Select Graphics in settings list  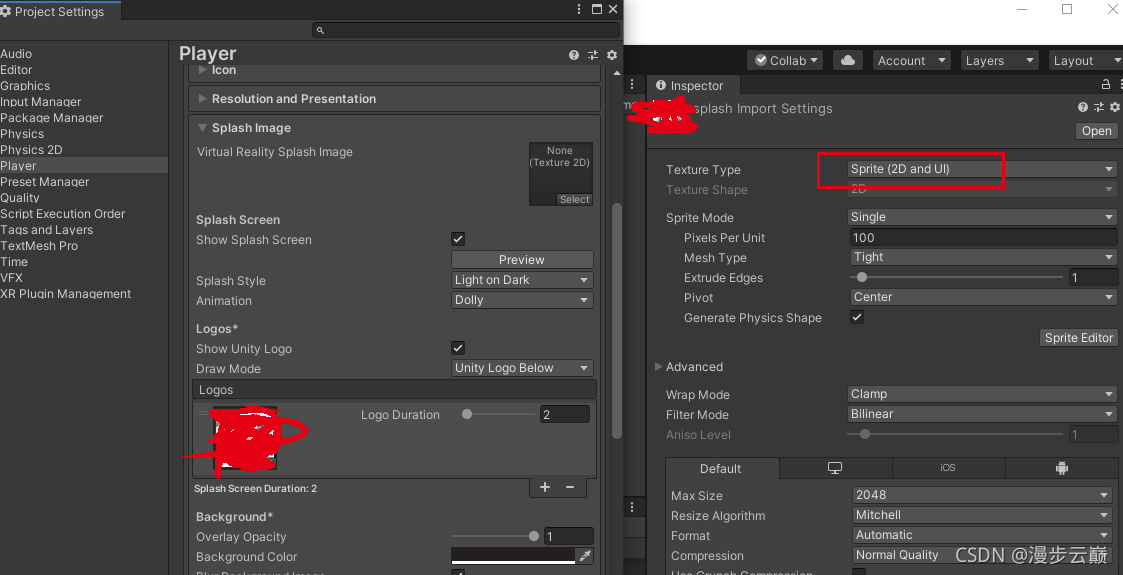click(25, 86)
